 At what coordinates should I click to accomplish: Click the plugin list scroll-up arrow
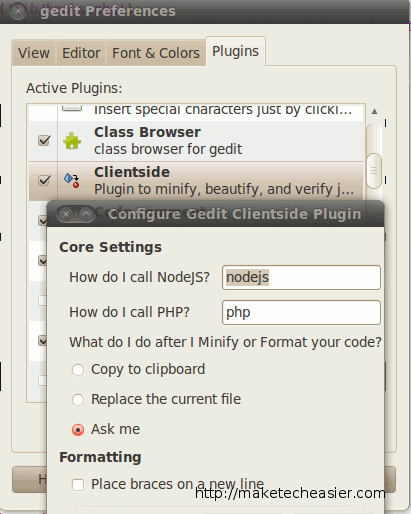(x=374, y=112)
